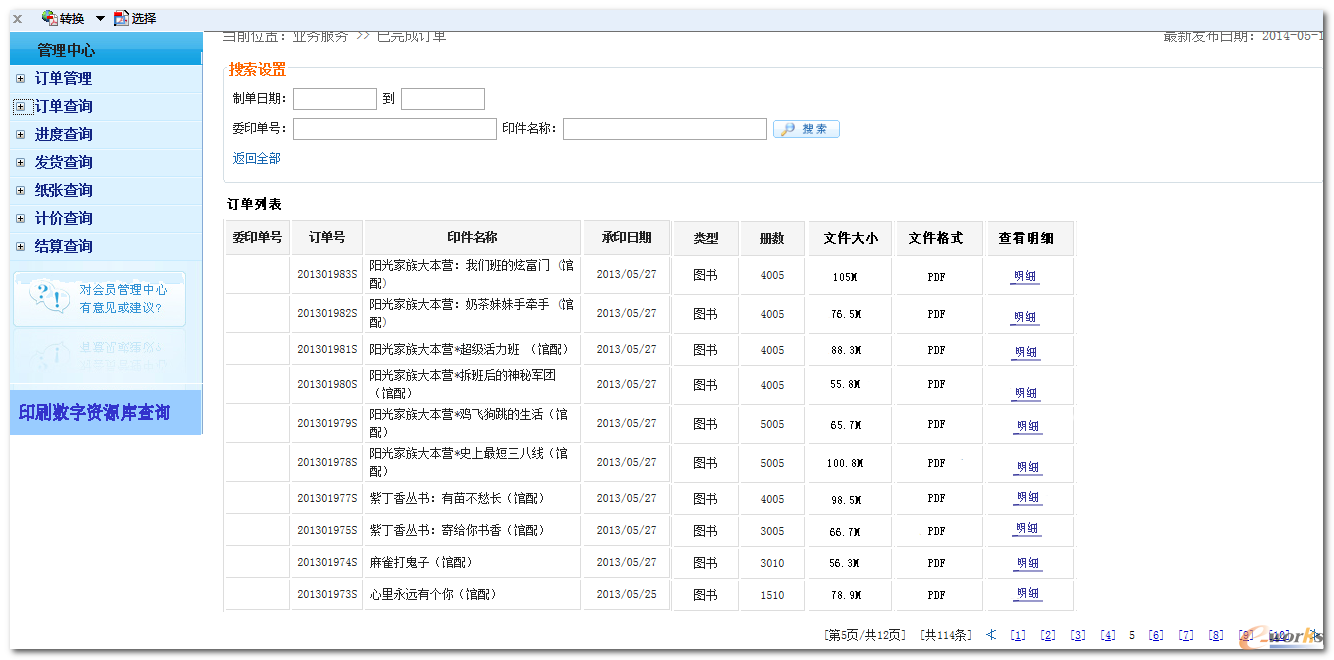Screen dimensions: 1334x660
Task: Open 明细 for order 201301977S
Action: (x=1028, y=498)
